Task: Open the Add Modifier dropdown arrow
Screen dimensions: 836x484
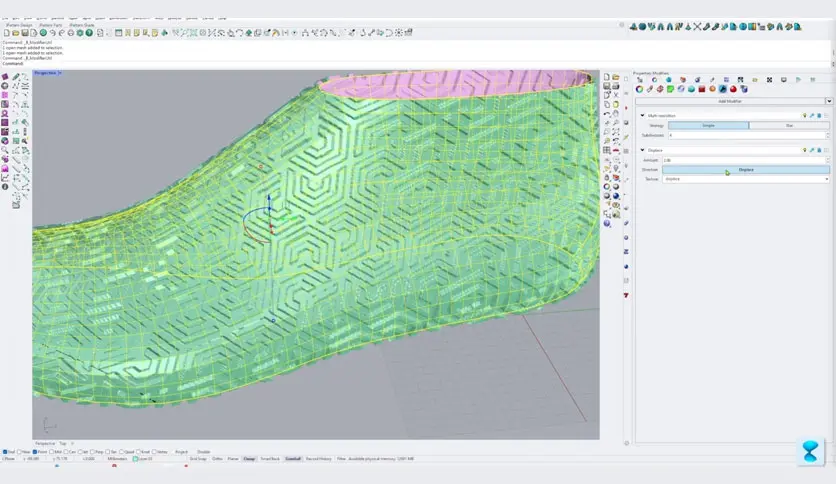Action: [829, 101]
